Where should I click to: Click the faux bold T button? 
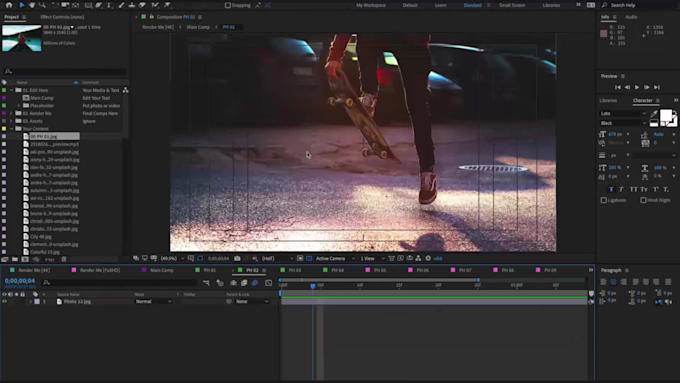pyautogui.click(x=611, y=190)
